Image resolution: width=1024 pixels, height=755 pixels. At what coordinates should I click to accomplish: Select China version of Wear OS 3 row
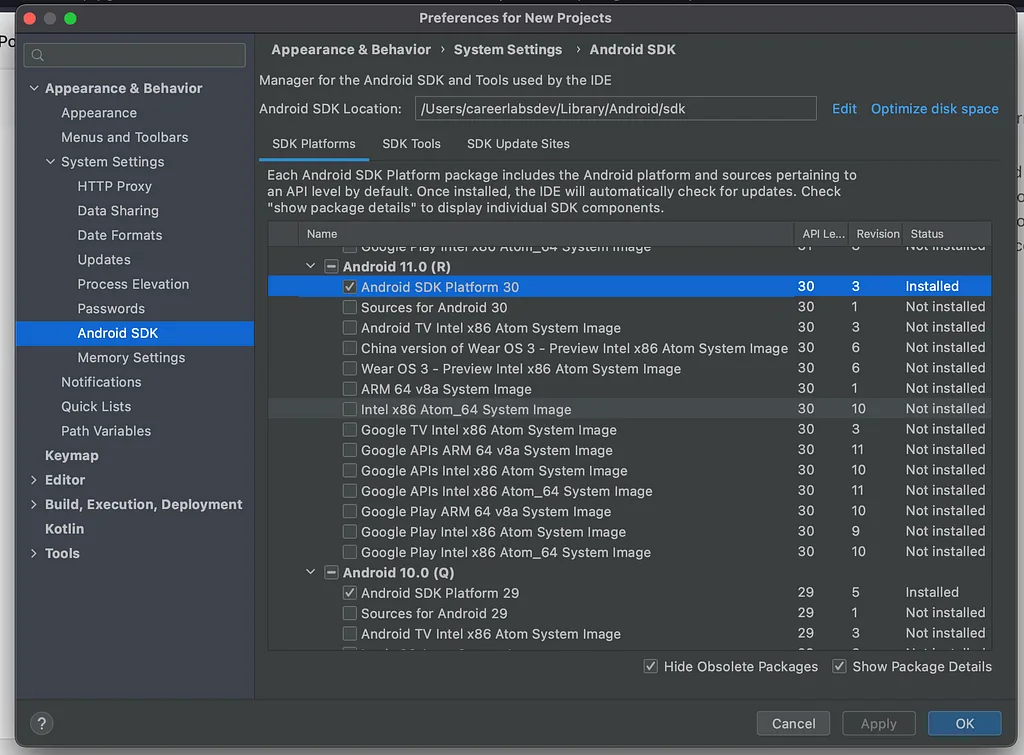(630, 348)
